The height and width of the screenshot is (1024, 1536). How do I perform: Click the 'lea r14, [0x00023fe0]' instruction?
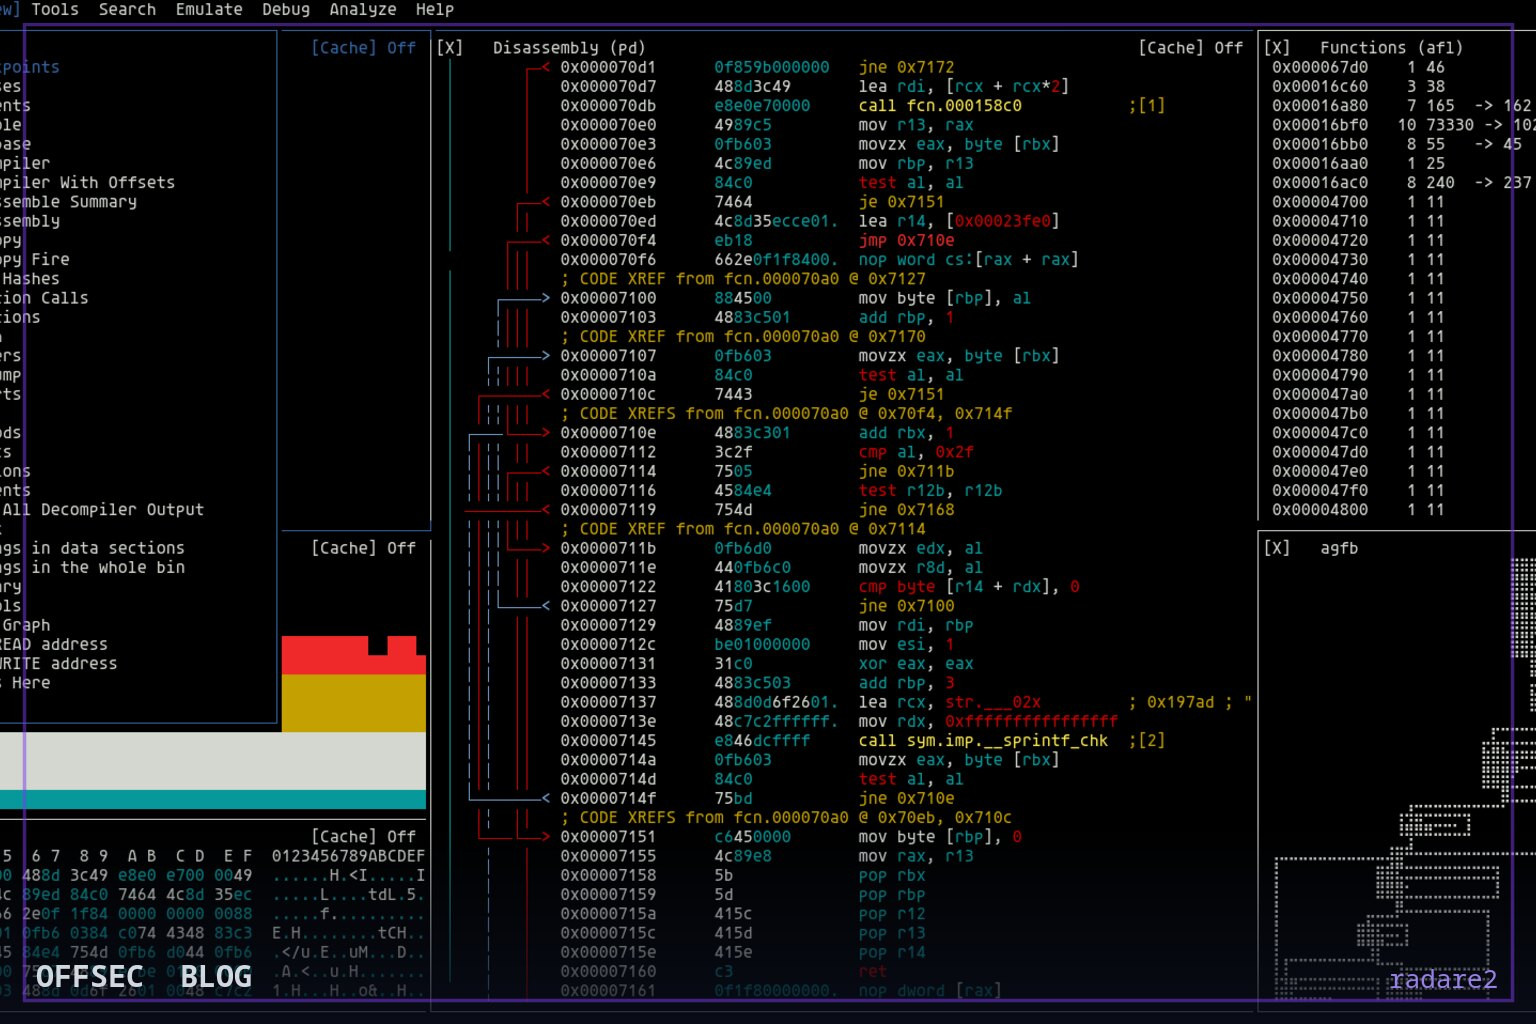click(959, 221)
